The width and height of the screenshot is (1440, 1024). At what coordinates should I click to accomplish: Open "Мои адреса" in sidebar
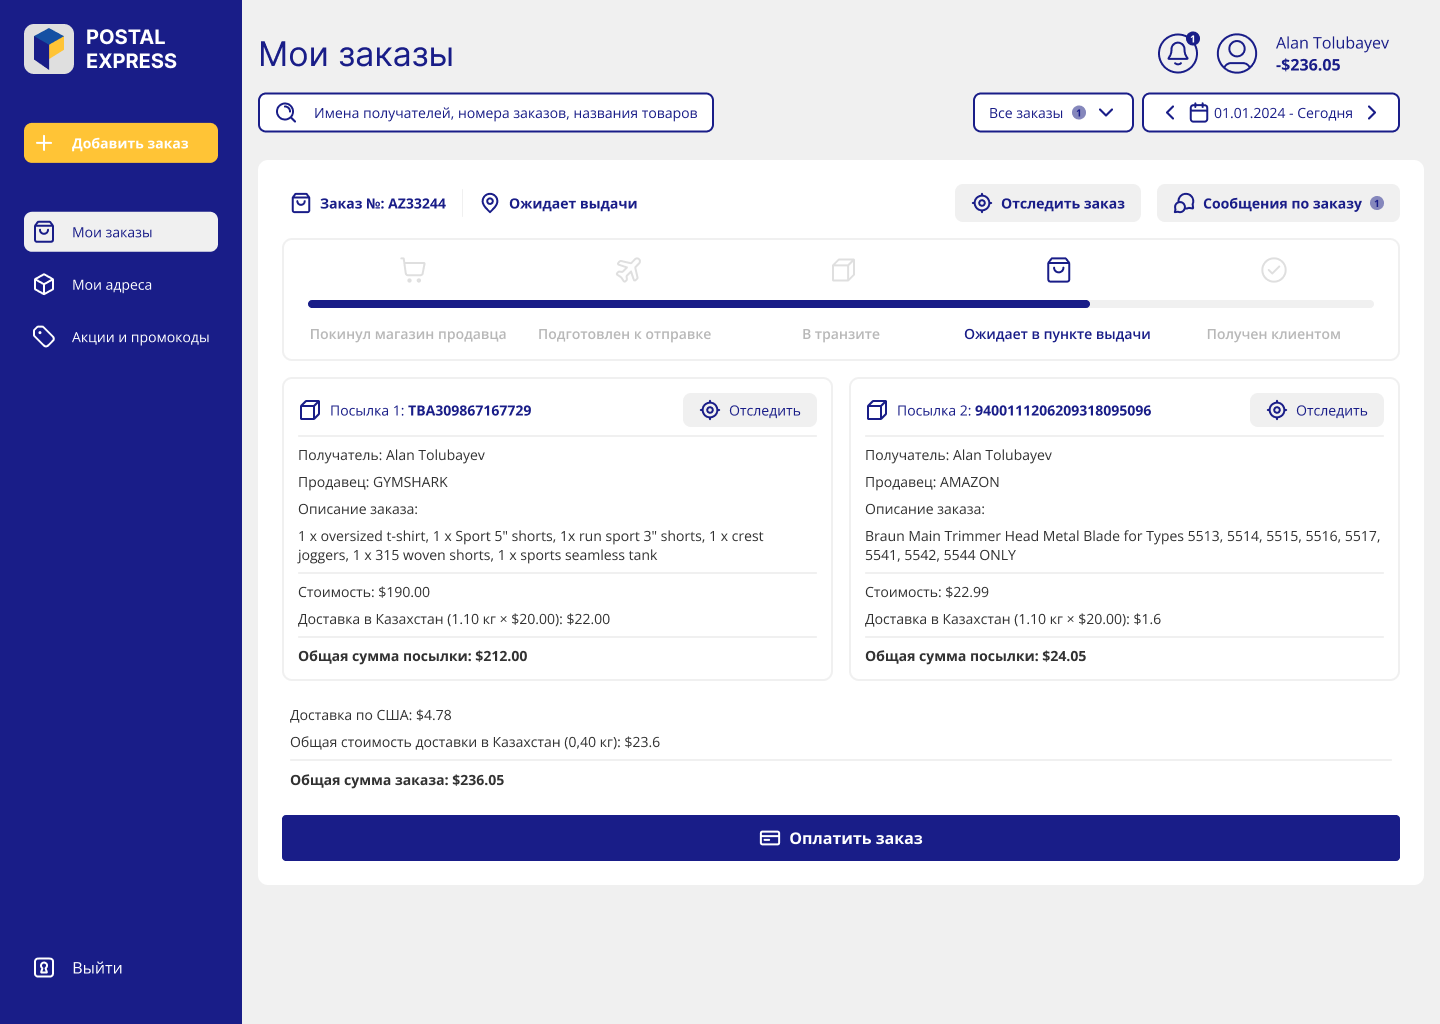[112, 285]
